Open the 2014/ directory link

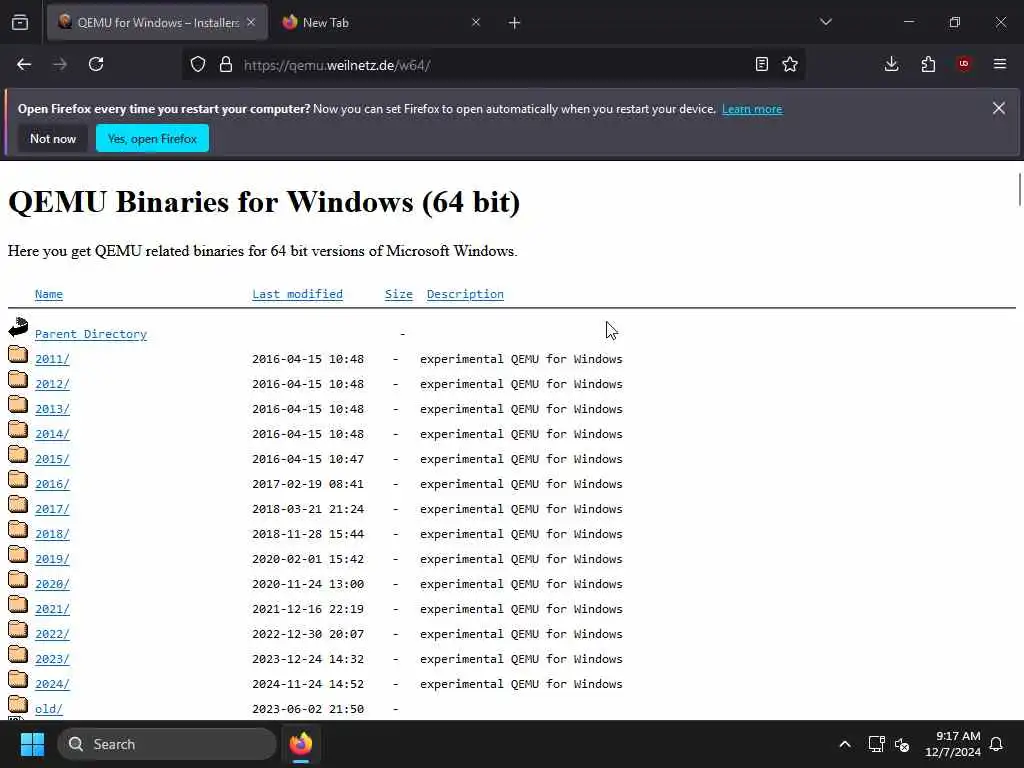[x=52, y=434]
